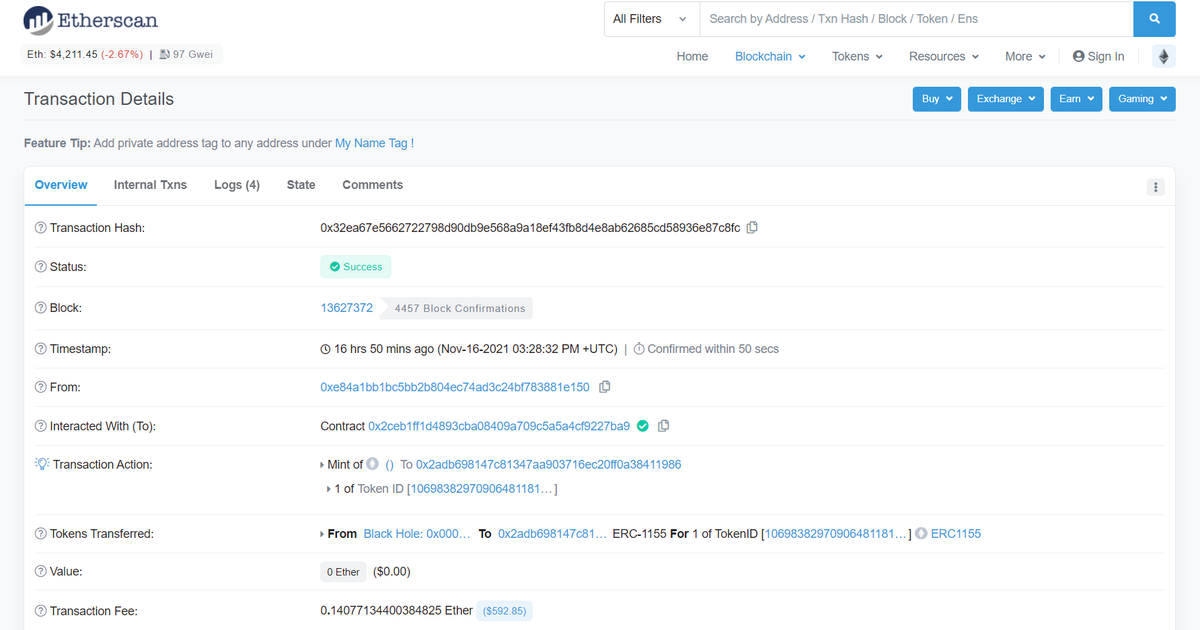Click help icon beside Transaction Fee
This screenshot has width=1200, height=630.
(40, 611)
